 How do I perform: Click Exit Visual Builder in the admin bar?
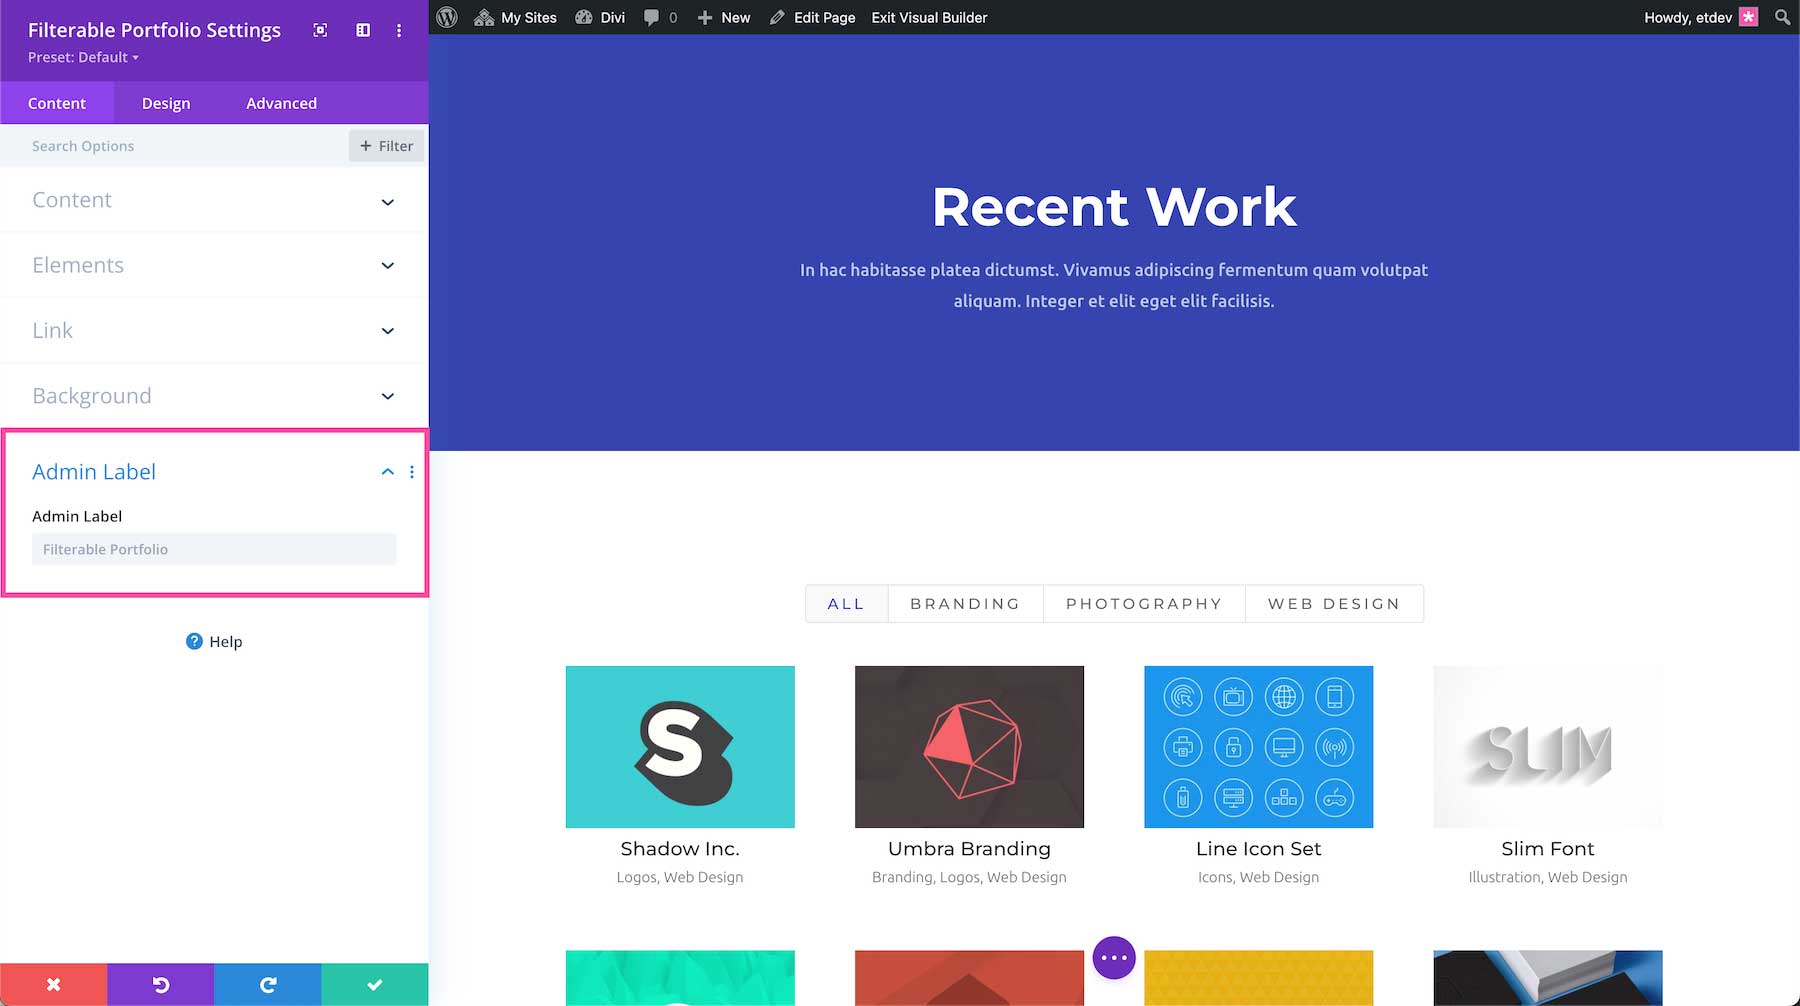928,17
